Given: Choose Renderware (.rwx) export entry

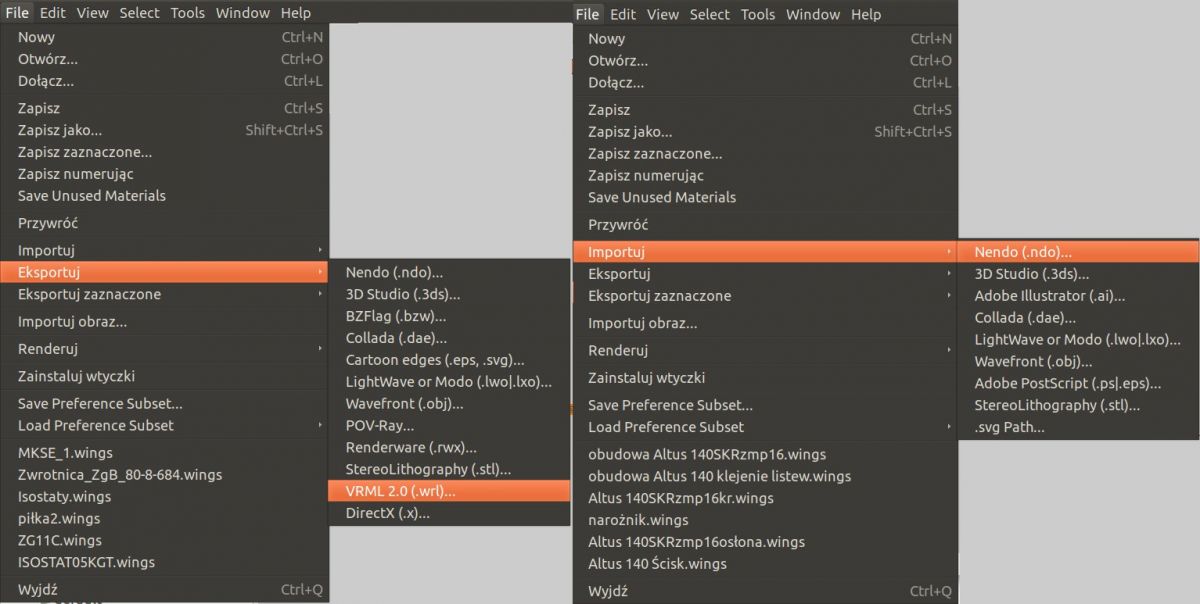Looking at the screenshot, I should tap(411, 447).
